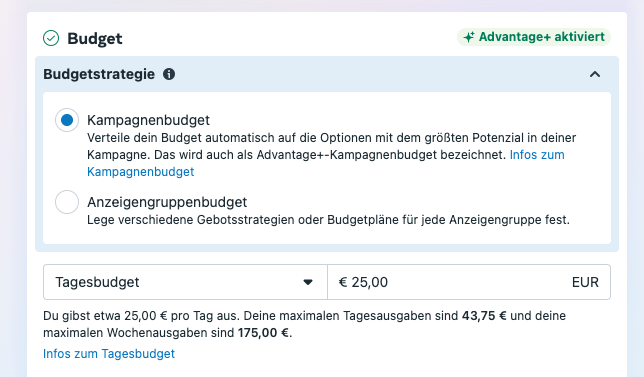Collapse the Budgetstrategie section via chevron

click(x=595, y=74)
